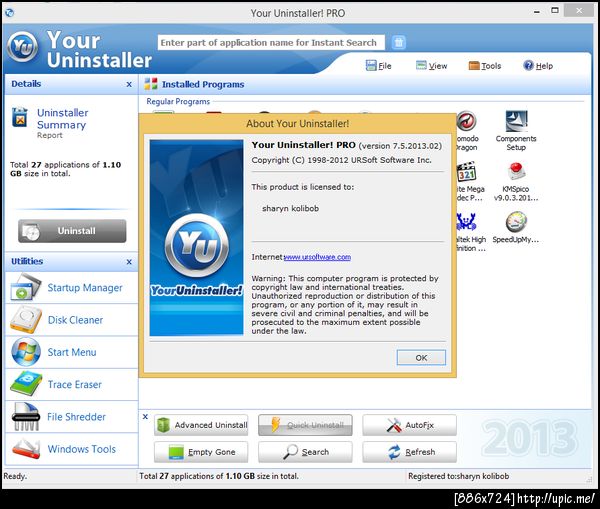
Task: Open the Uninstaller Summary report icon
Action: coord(20,117)
